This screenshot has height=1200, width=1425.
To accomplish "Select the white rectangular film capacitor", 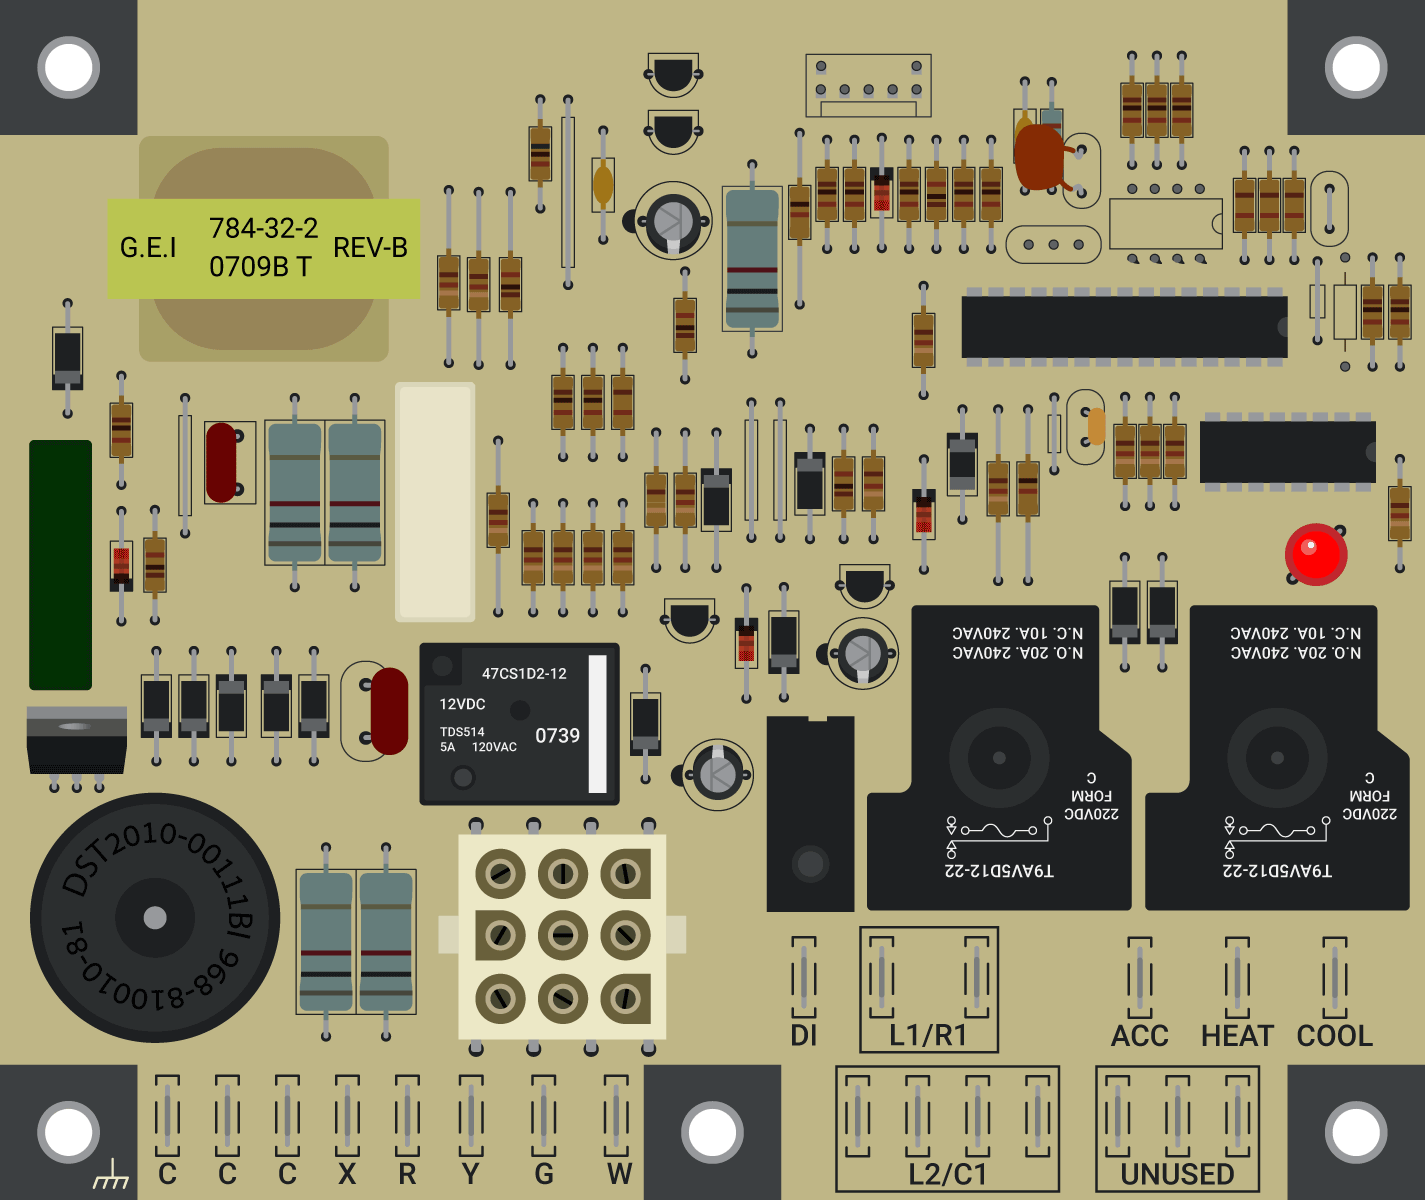I will [435, 501].
